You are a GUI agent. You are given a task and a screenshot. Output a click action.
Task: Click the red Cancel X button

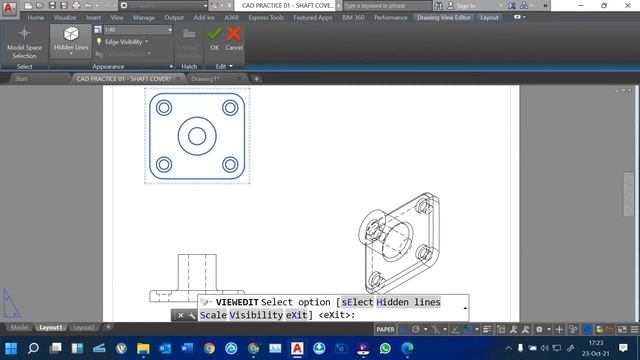pyautogui.click(x=234, y=39)
